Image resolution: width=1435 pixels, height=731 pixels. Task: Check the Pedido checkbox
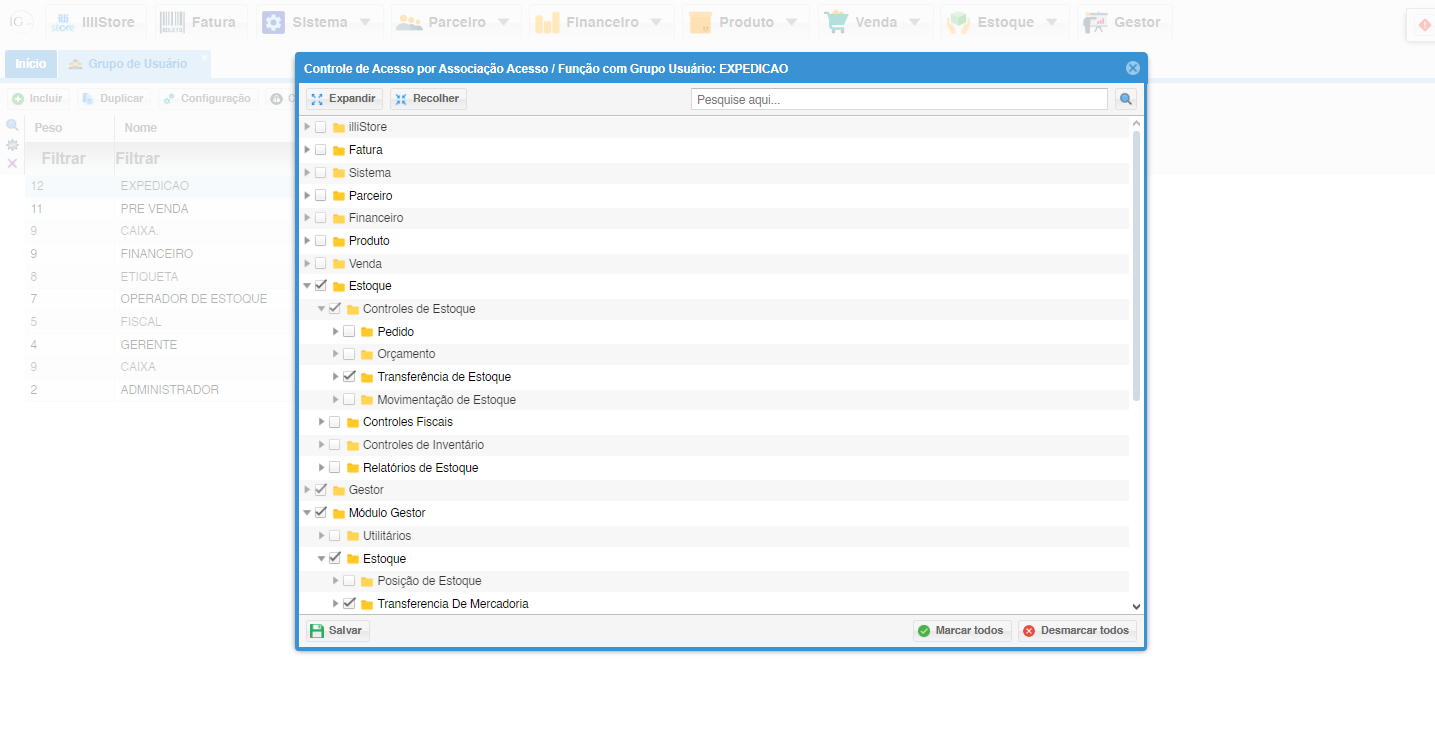[349, 331]
